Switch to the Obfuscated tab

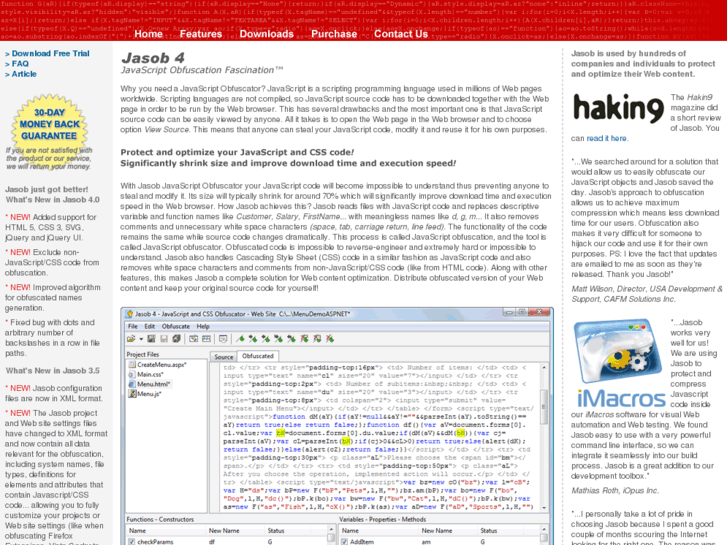pos(258,356)
